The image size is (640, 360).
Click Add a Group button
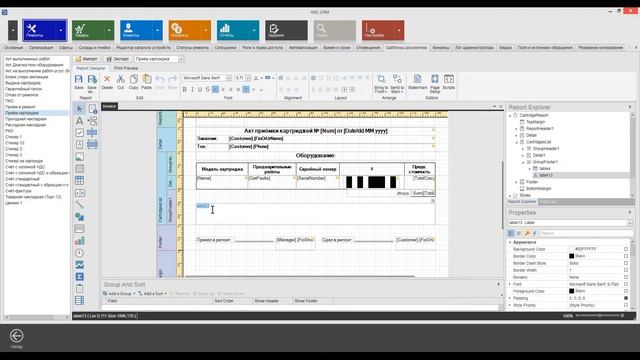119,293
